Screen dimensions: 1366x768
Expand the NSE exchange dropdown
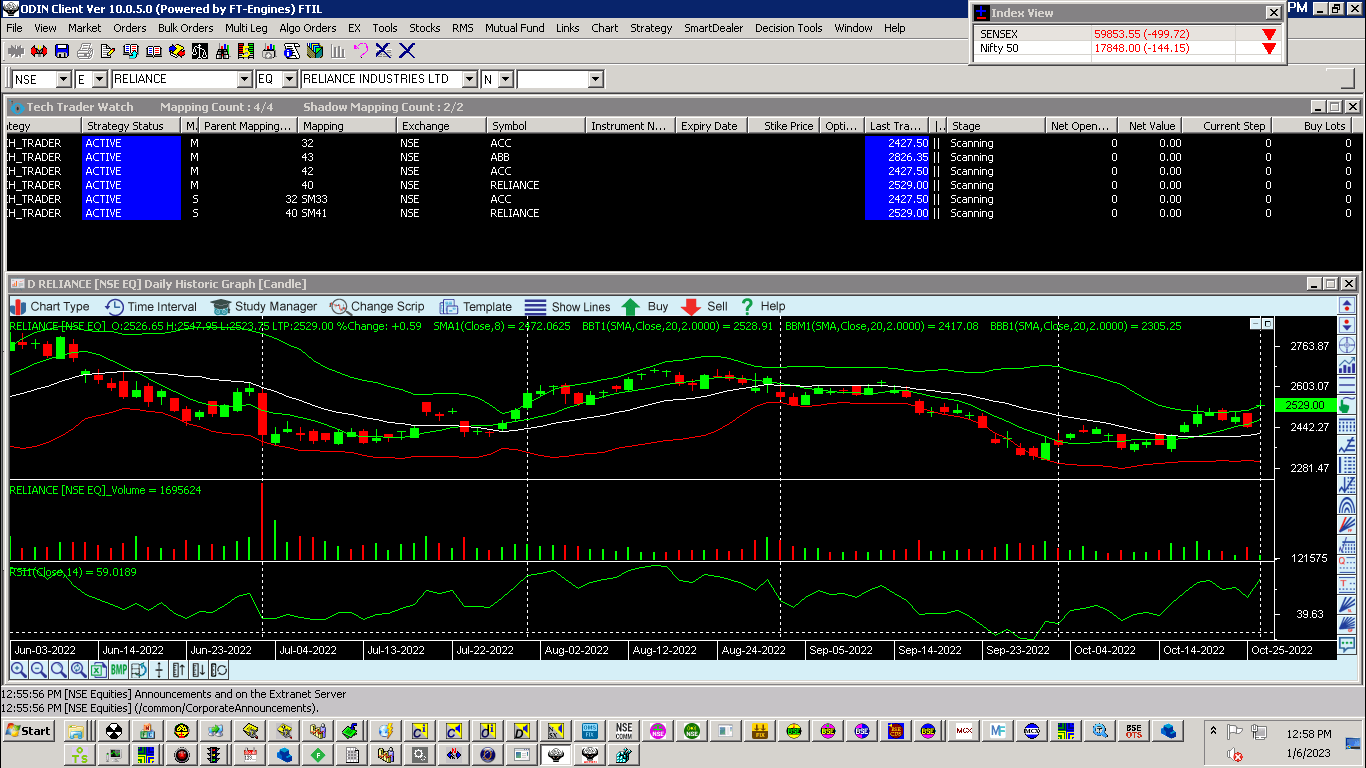(63, 79)
